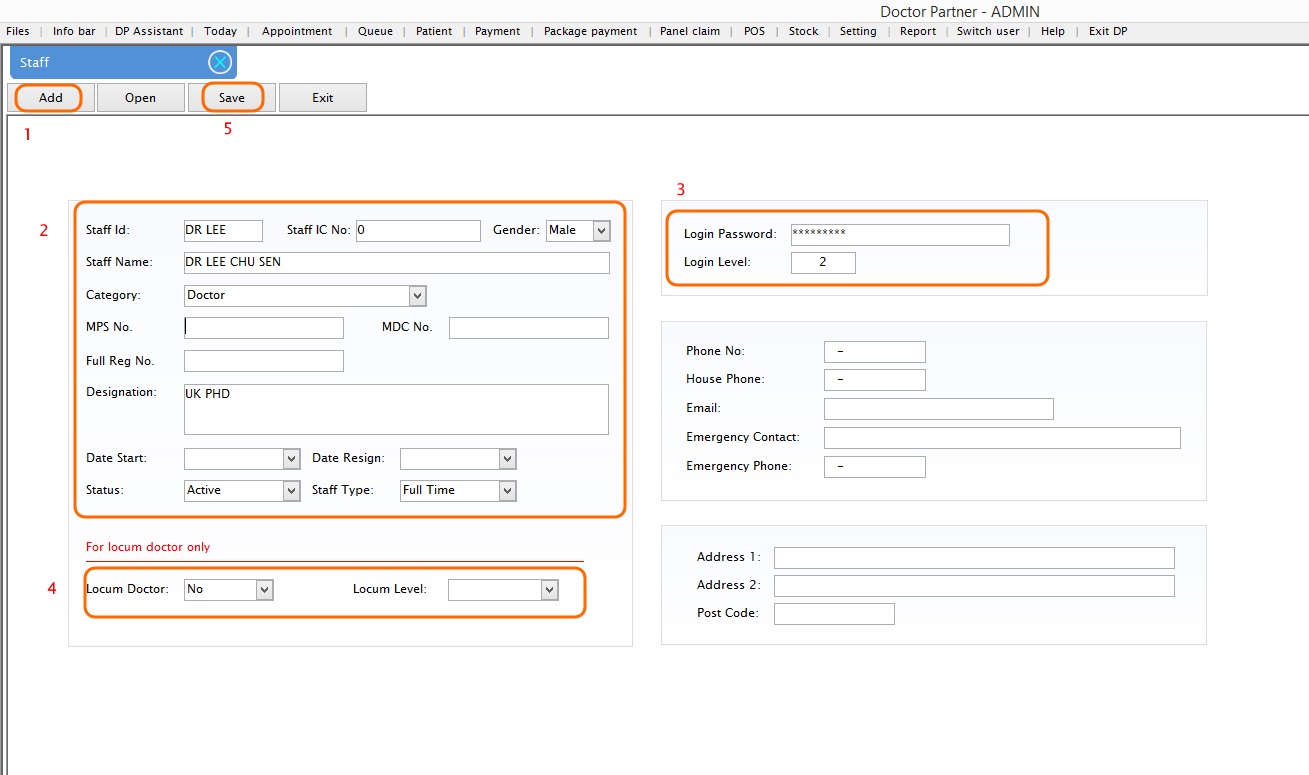Open the Locum Level dropdown
The image size is (1309, 775).
coord(549,590)
